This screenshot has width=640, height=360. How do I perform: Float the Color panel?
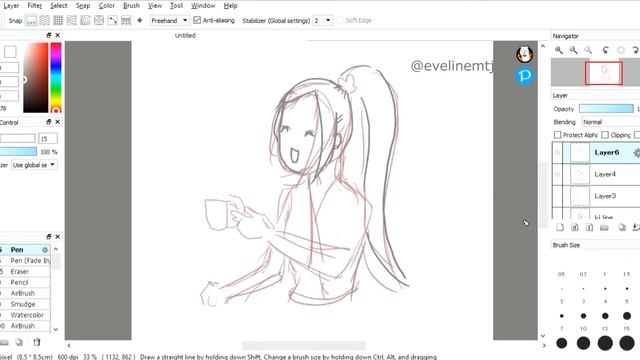click(49, 35)
